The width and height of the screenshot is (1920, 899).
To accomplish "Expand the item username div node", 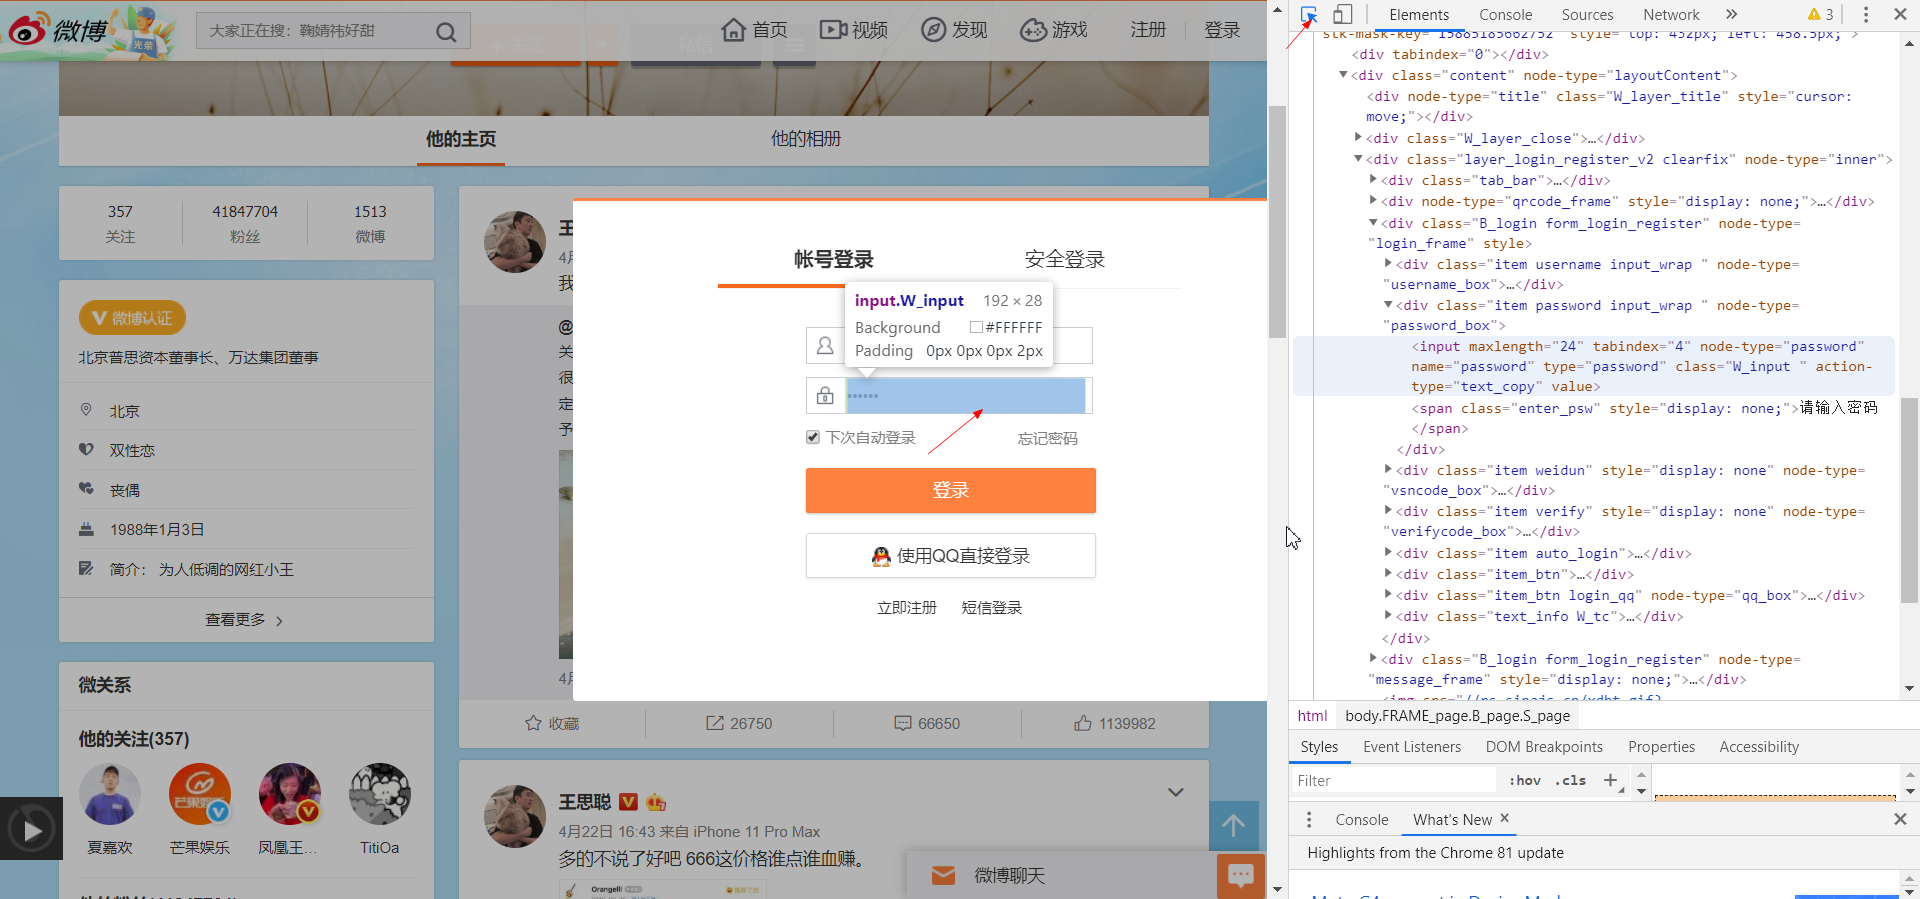I will pos(1388,263).
